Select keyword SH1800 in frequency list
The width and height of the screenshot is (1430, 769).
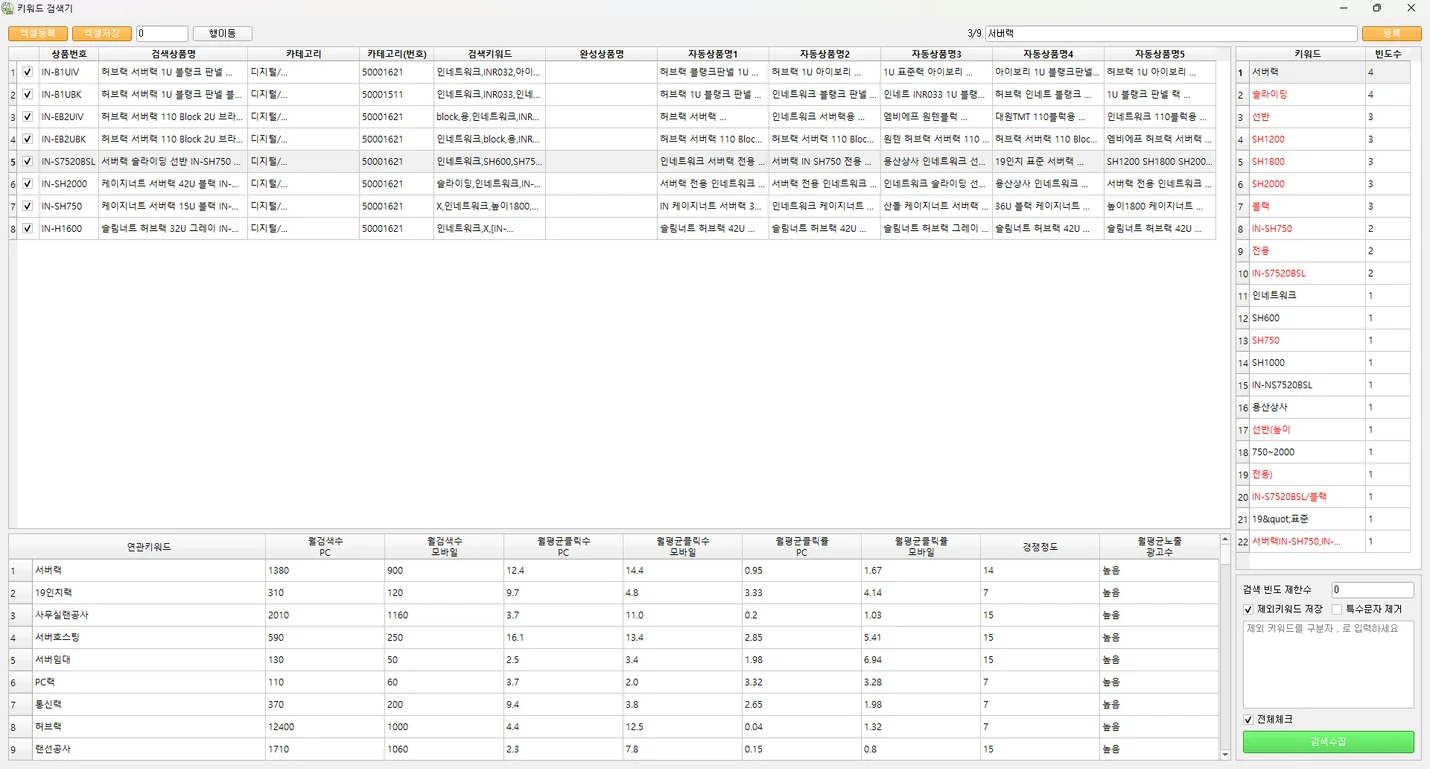tap(1307, 161)
